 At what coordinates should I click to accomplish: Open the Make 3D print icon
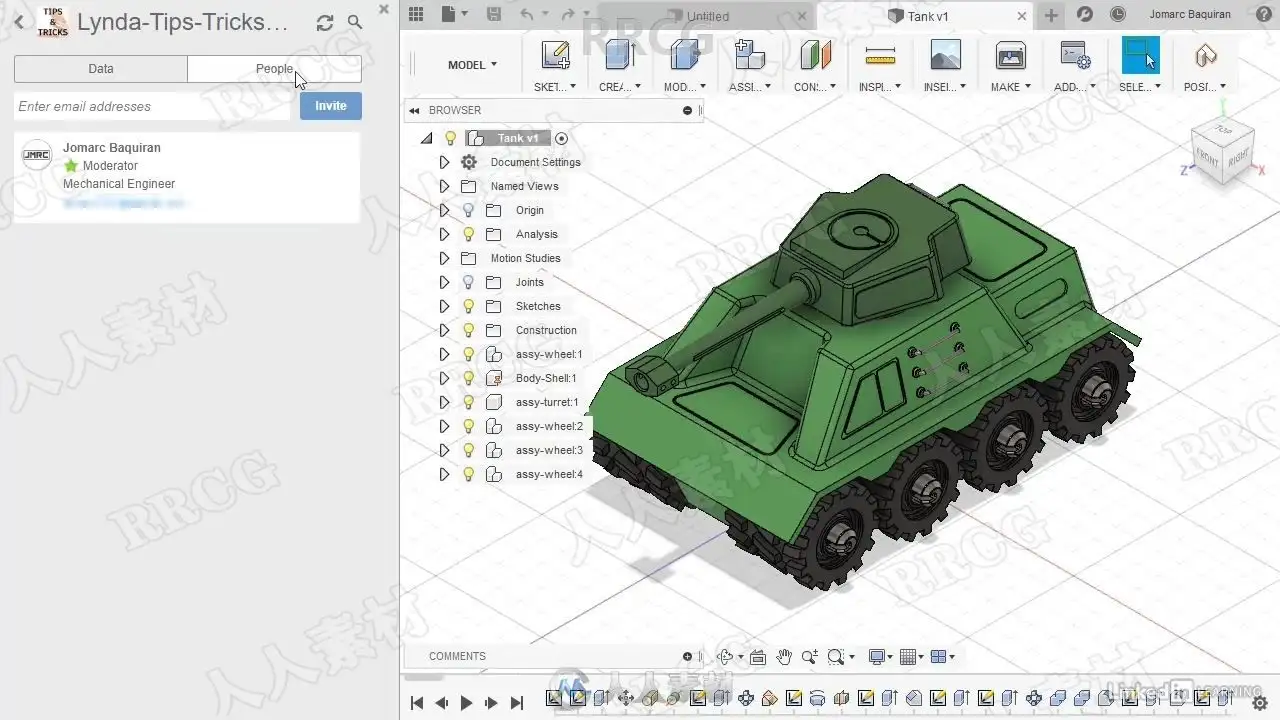click(x=1010, y=55)
